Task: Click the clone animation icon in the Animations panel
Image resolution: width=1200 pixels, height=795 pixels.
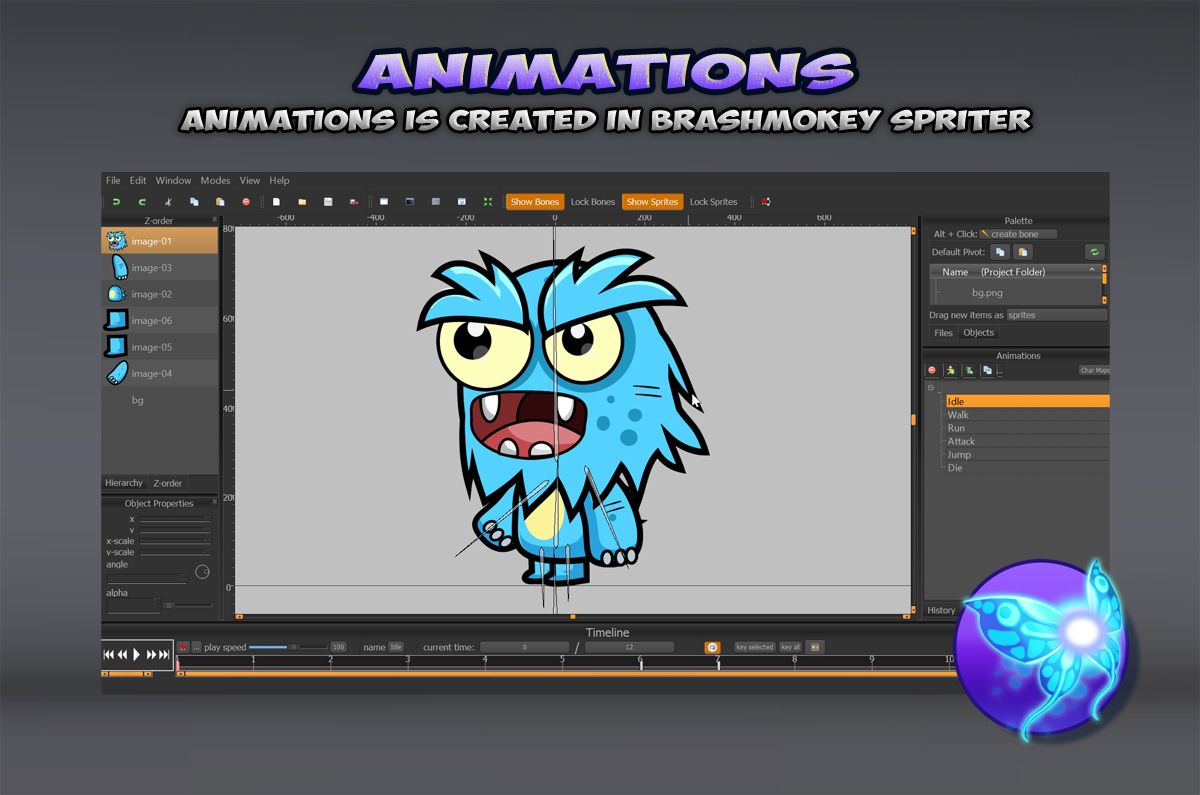Action: (987, 370)
